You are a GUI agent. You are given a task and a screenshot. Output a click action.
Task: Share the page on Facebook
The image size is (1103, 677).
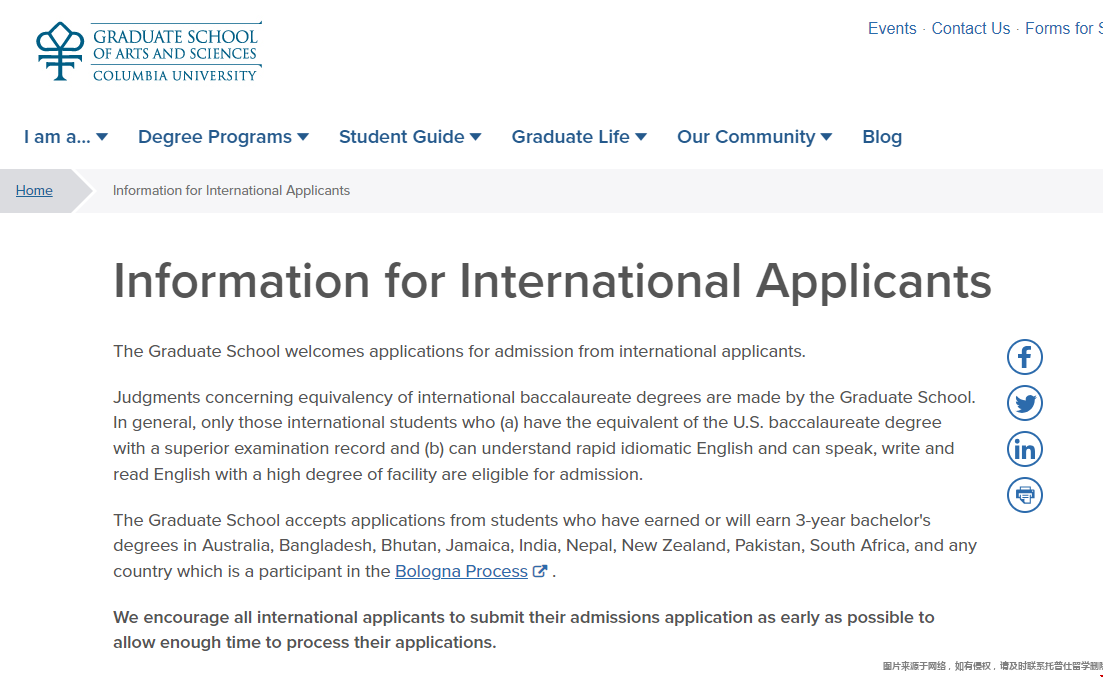click(1024, 358)
